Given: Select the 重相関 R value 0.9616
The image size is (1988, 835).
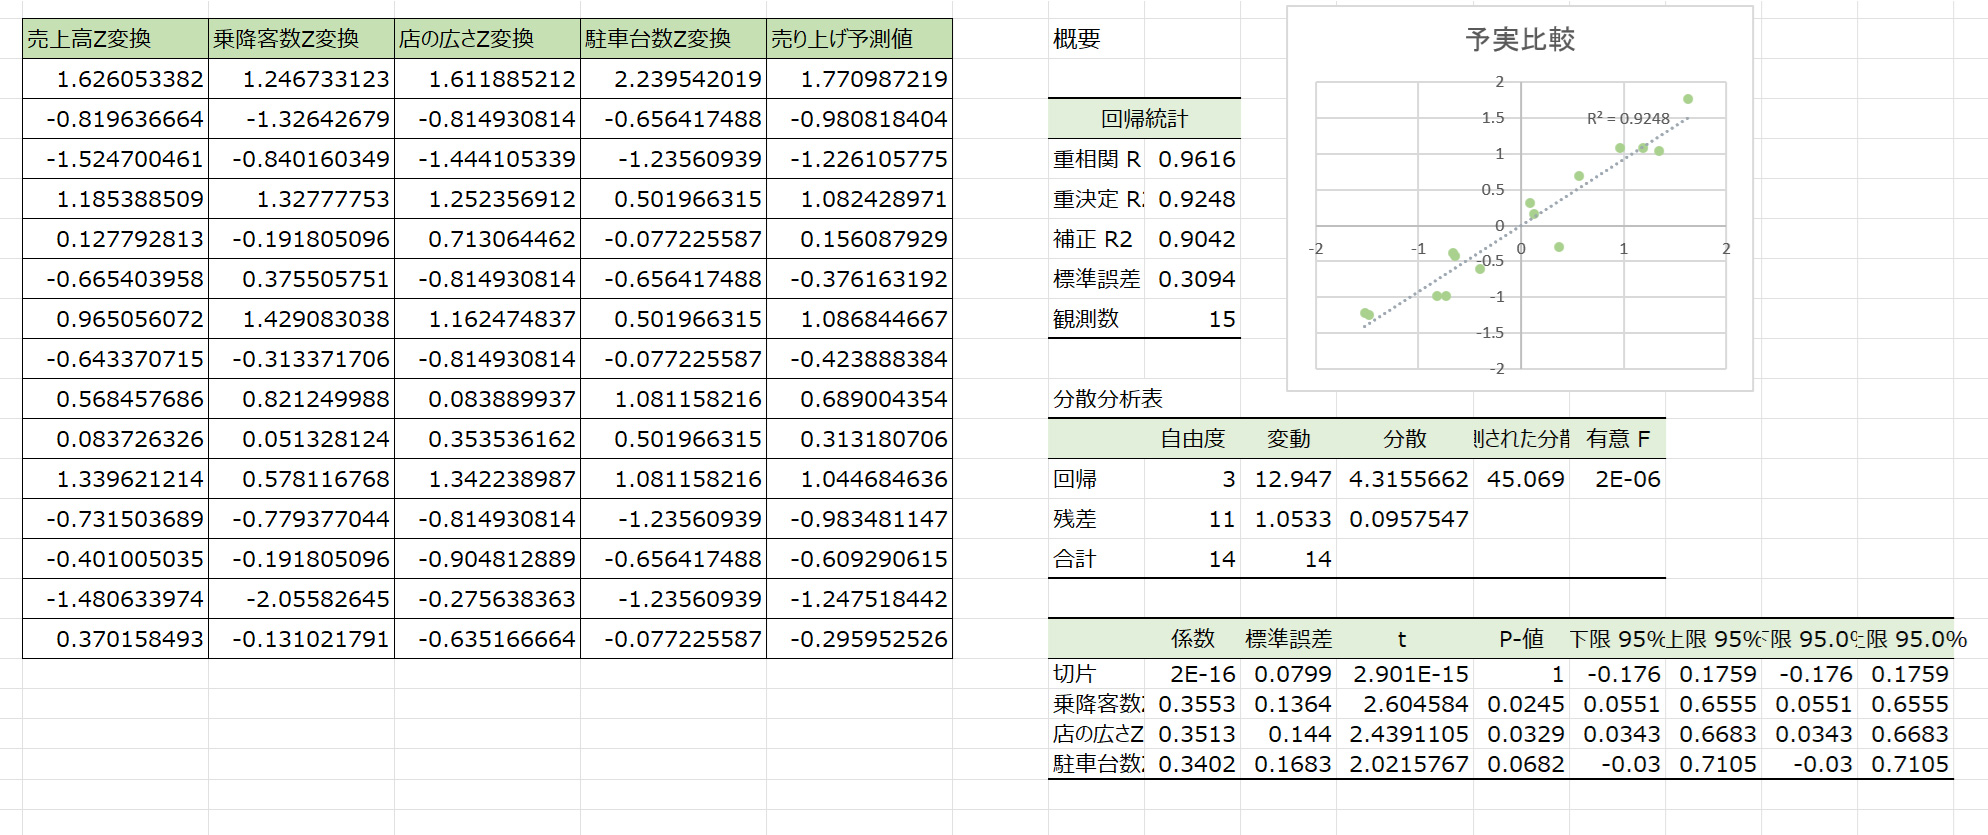Looking at the screenshot, I should tap(1196, 159).
